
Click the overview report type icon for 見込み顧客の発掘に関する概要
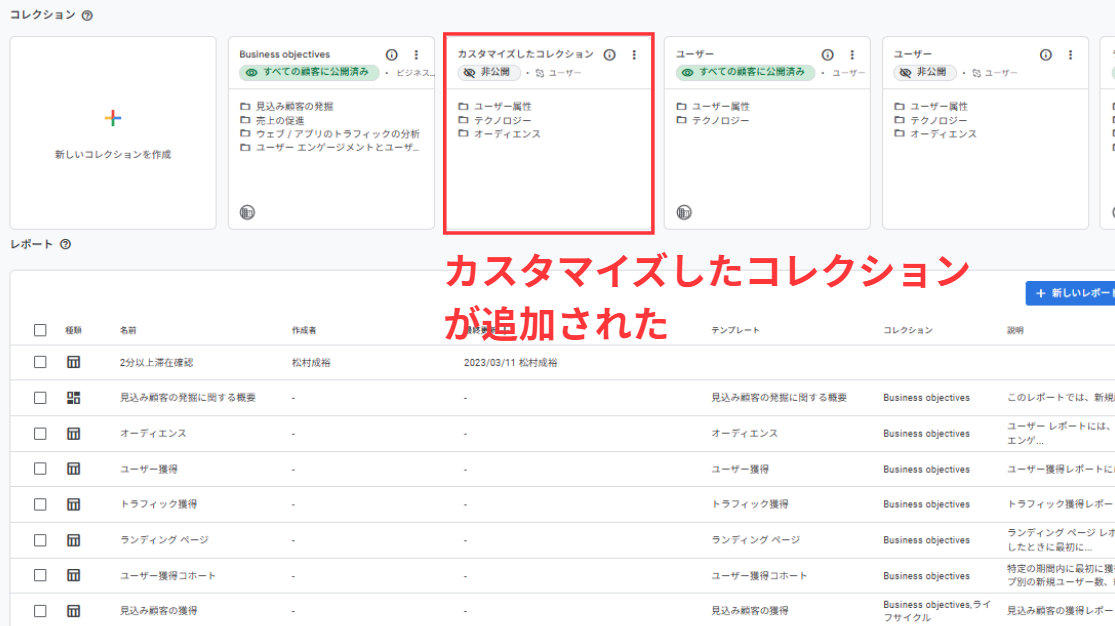pyautogui.click(x=73, y=398)
